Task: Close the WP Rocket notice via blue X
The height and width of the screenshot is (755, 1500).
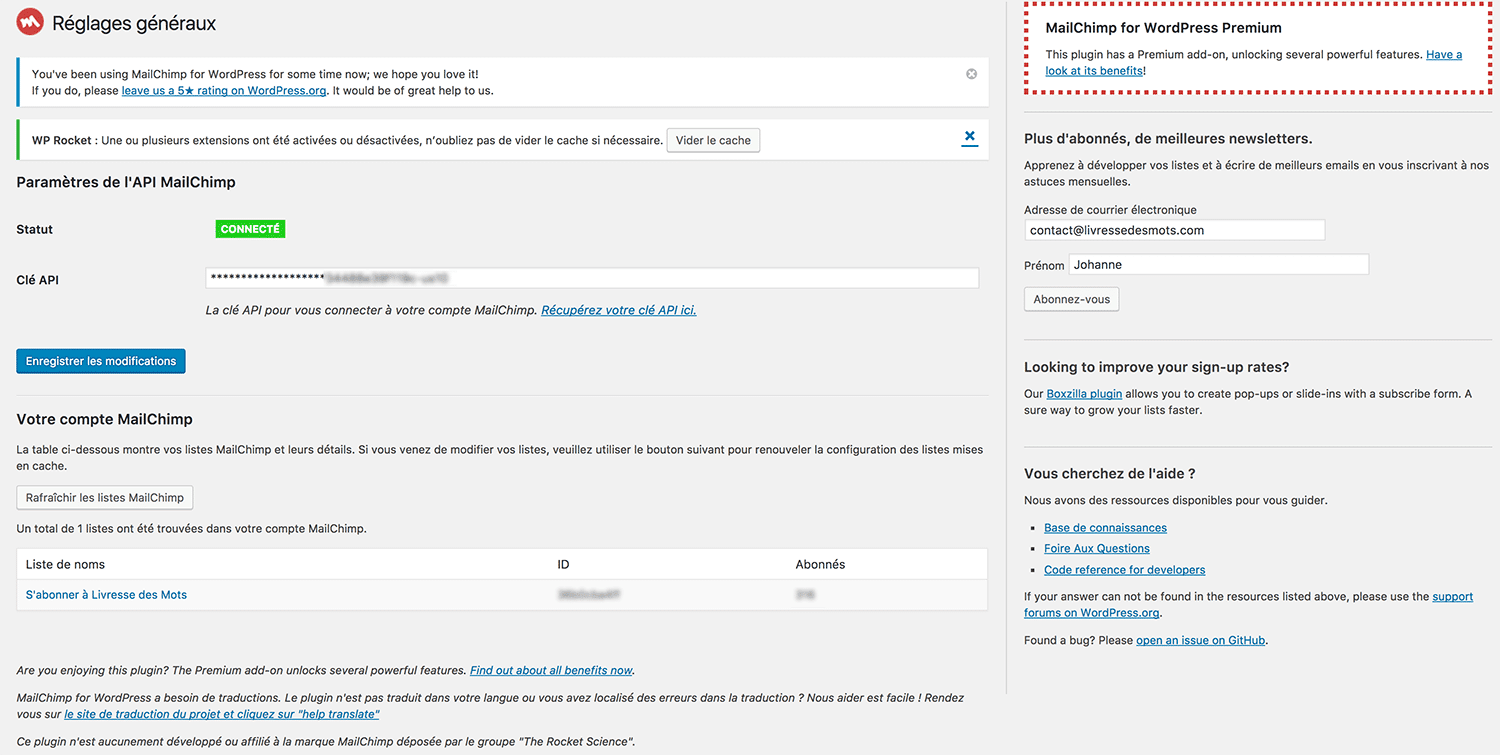Action: (x=969, y=139)
